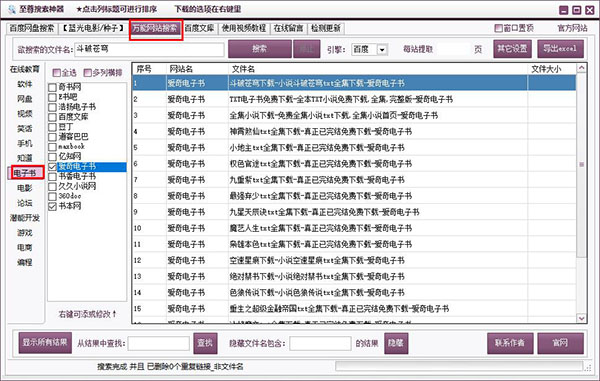Click the 隐藏 button

tap(396, 343)
